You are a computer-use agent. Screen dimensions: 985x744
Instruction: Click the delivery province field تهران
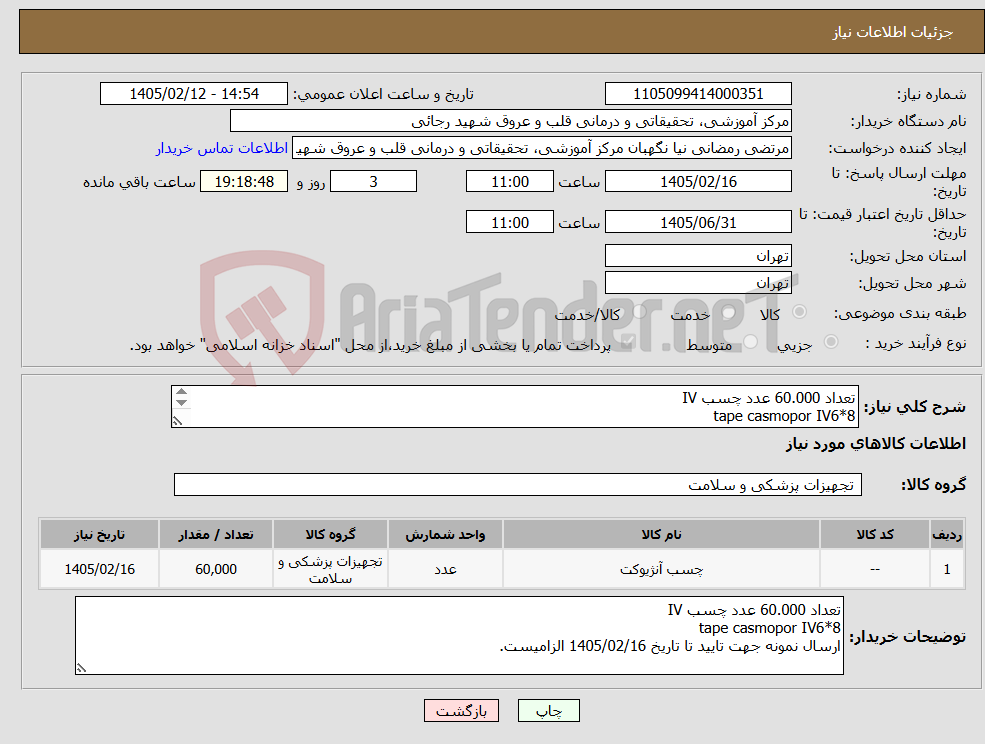[698, 256]
